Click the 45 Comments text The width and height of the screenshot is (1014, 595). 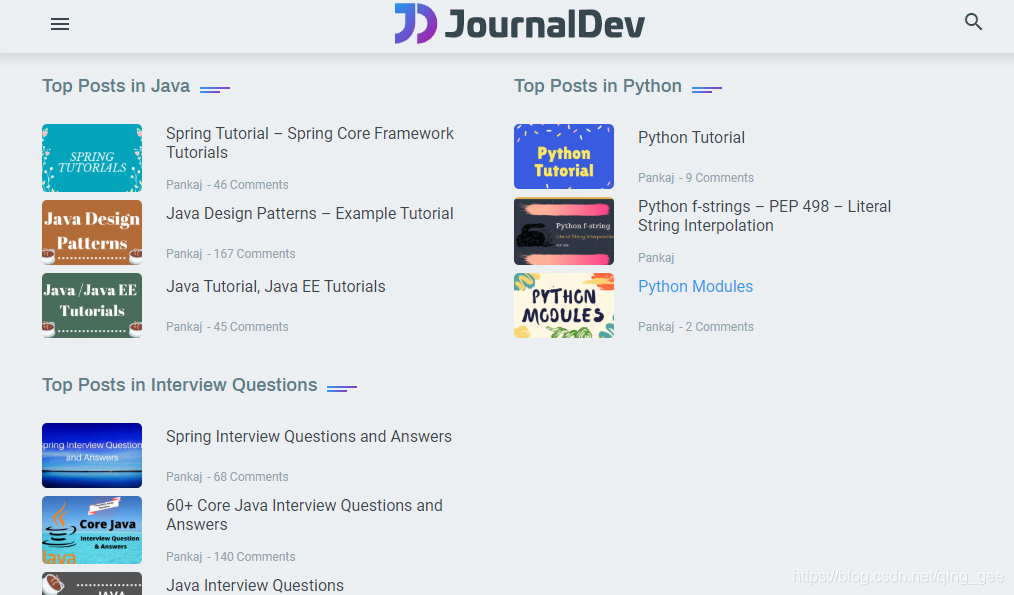pos(251,327)
